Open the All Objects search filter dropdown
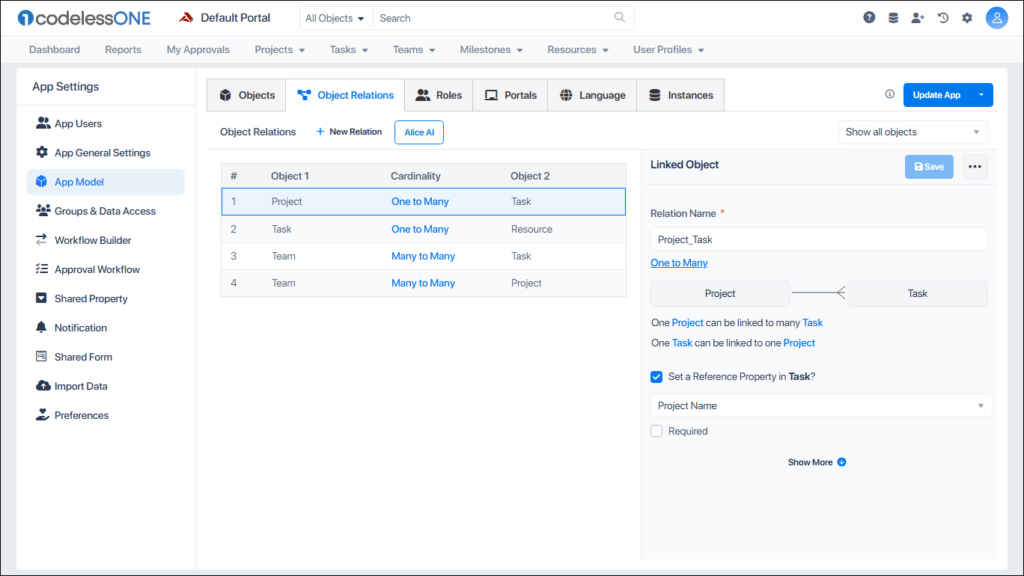1024x576 pixels. coord(335,18)
